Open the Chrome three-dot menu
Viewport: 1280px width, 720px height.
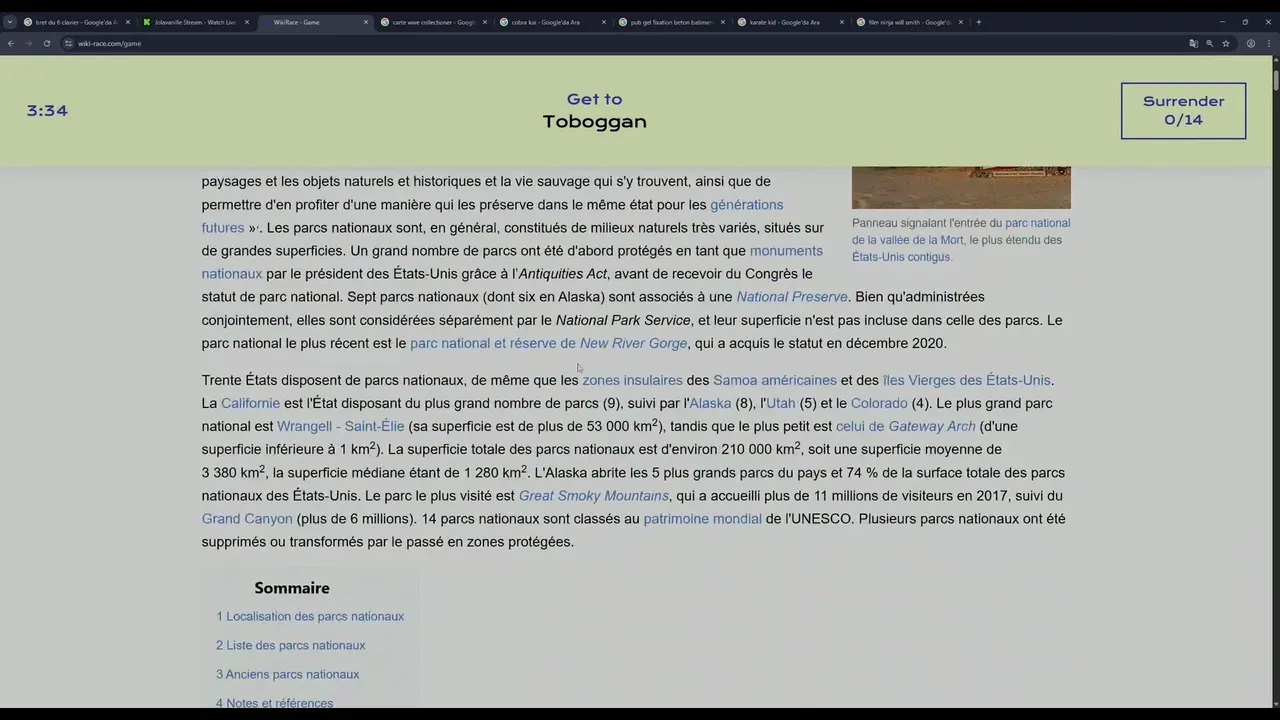1267,43
